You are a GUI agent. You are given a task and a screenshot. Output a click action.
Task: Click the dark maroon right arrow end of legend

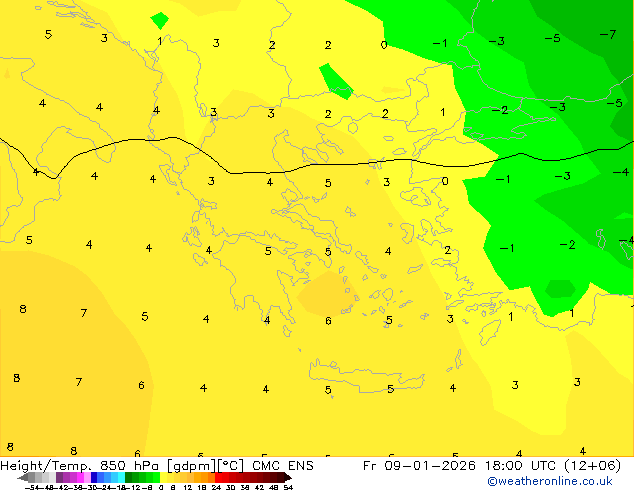pos(287,478)
